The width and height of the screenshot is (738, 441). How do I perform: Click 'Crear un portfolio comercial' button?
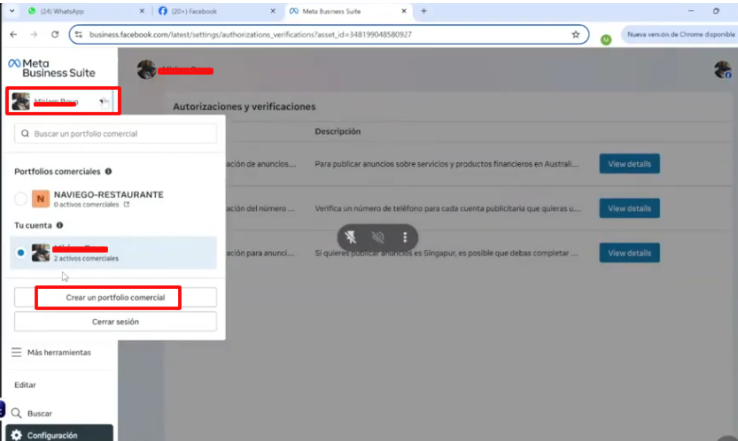click(115, 297)
